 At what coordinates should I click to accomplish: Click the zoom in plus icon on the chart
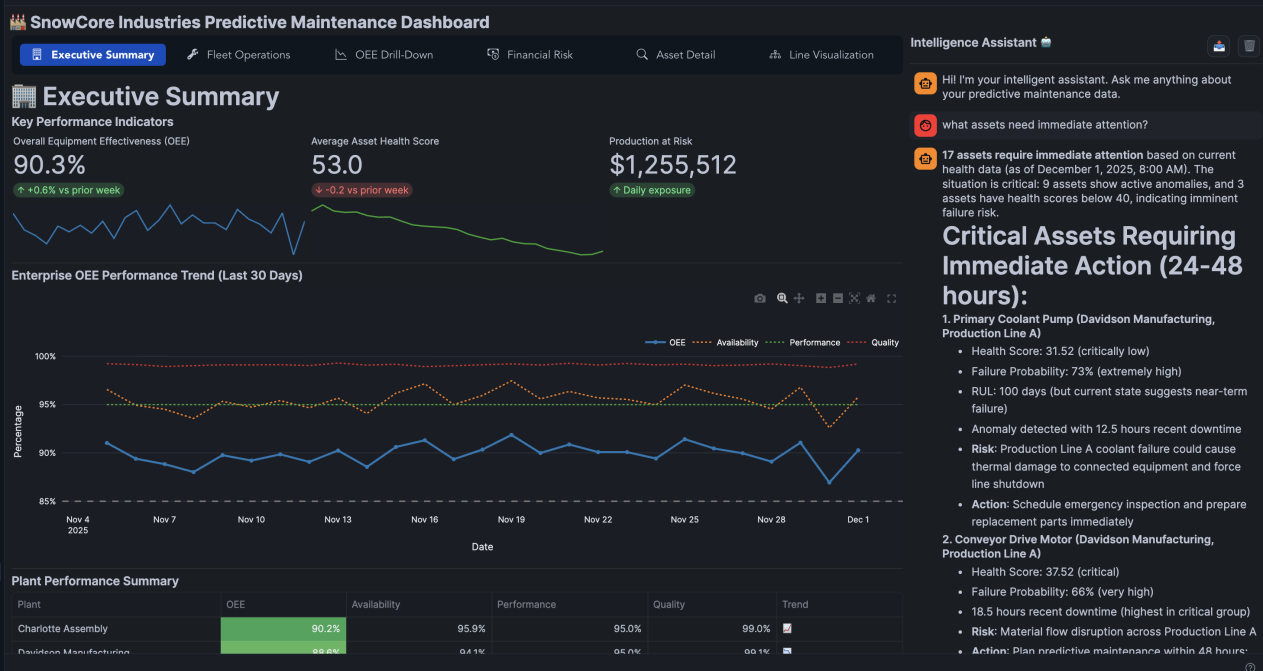click(821, 298)
